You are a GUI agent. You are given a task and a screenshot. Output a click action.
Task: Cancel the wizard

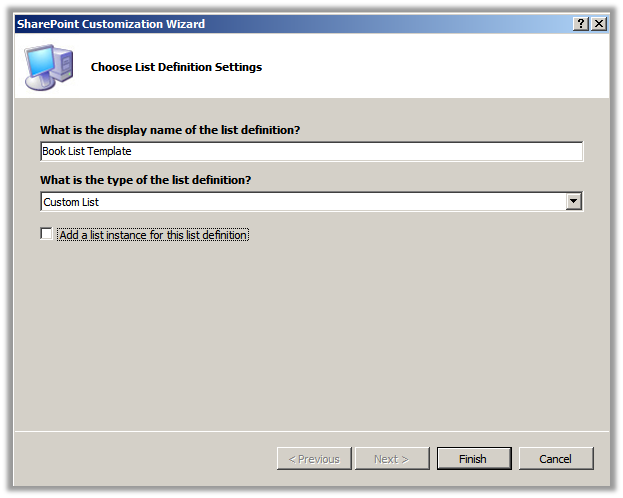pyautogui.click(x=556, y=459)
